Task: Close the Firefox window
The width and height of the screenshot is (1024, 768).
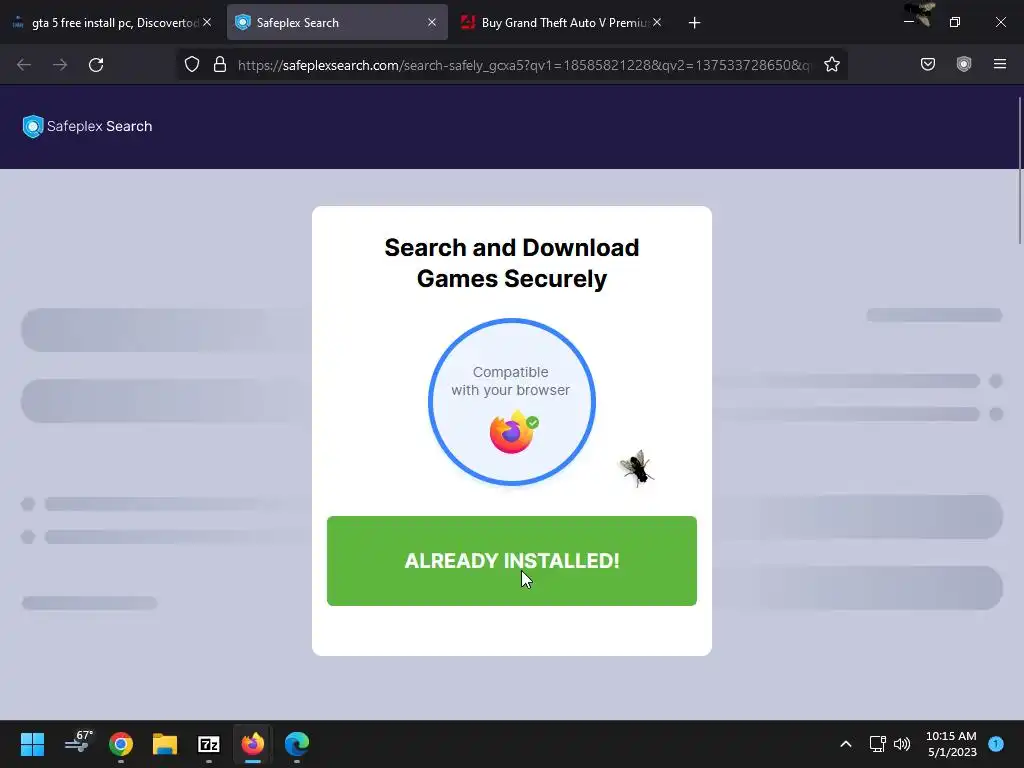Action: point(1000,22)
